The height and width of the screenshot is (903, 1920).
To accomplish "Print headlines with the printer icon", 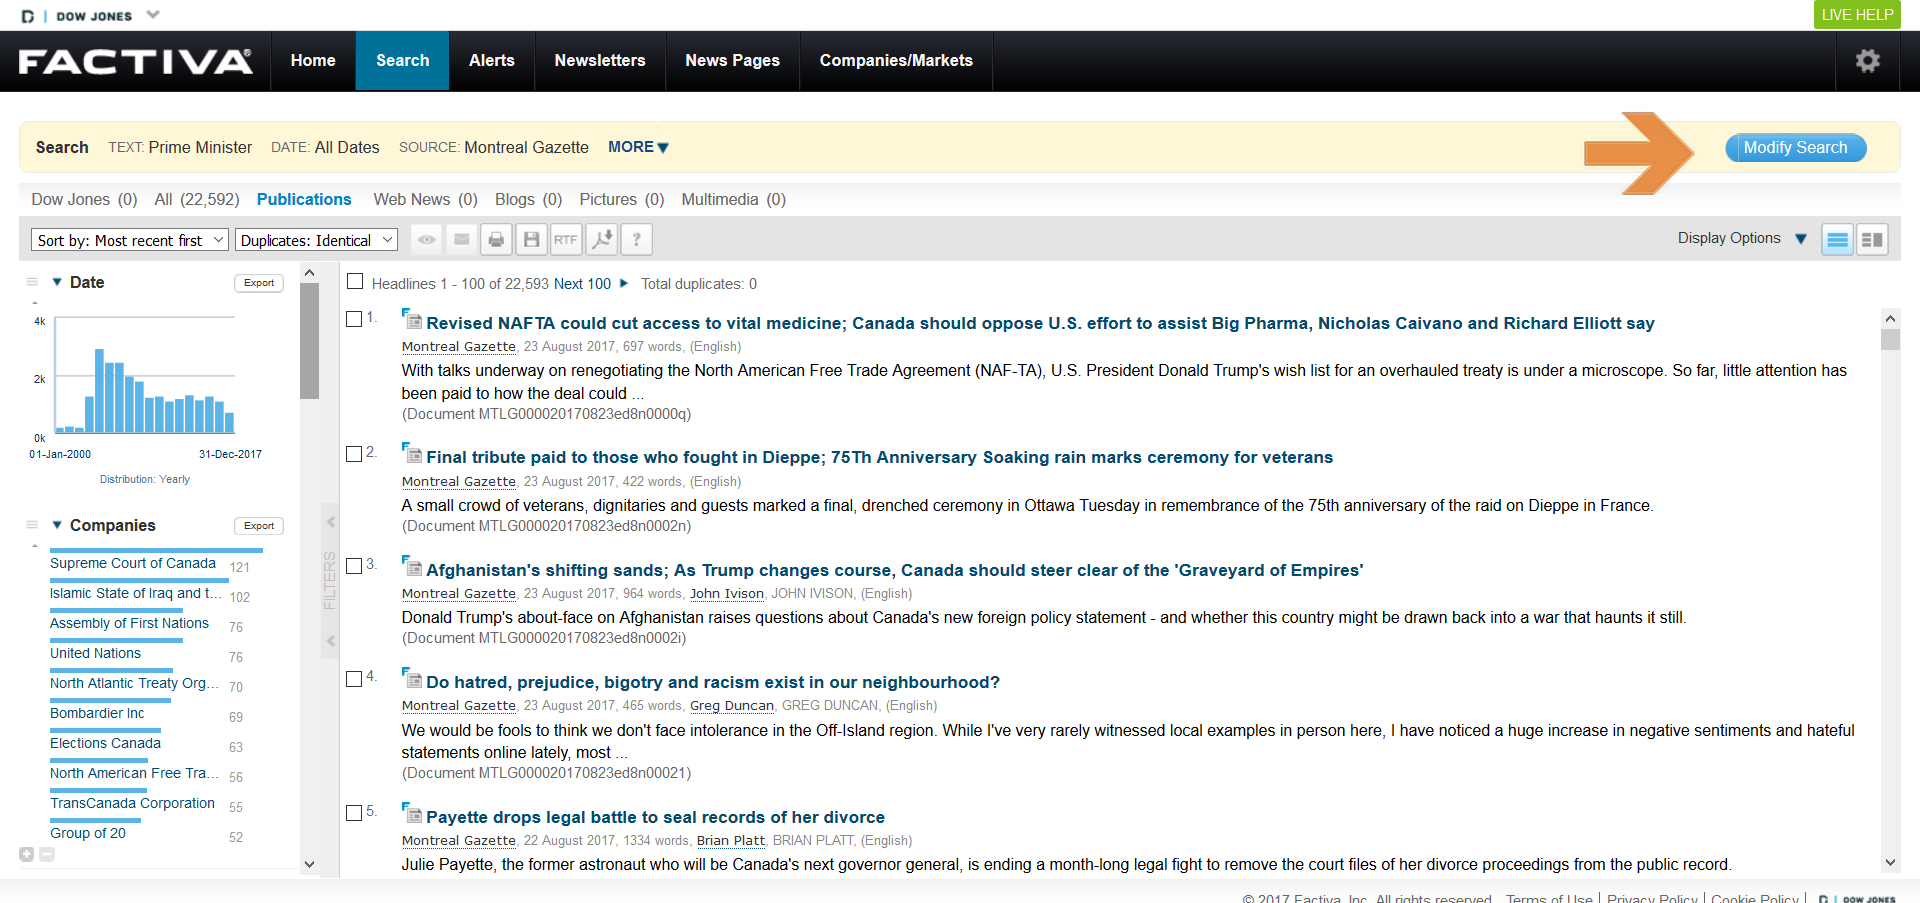I will [496, 240].
